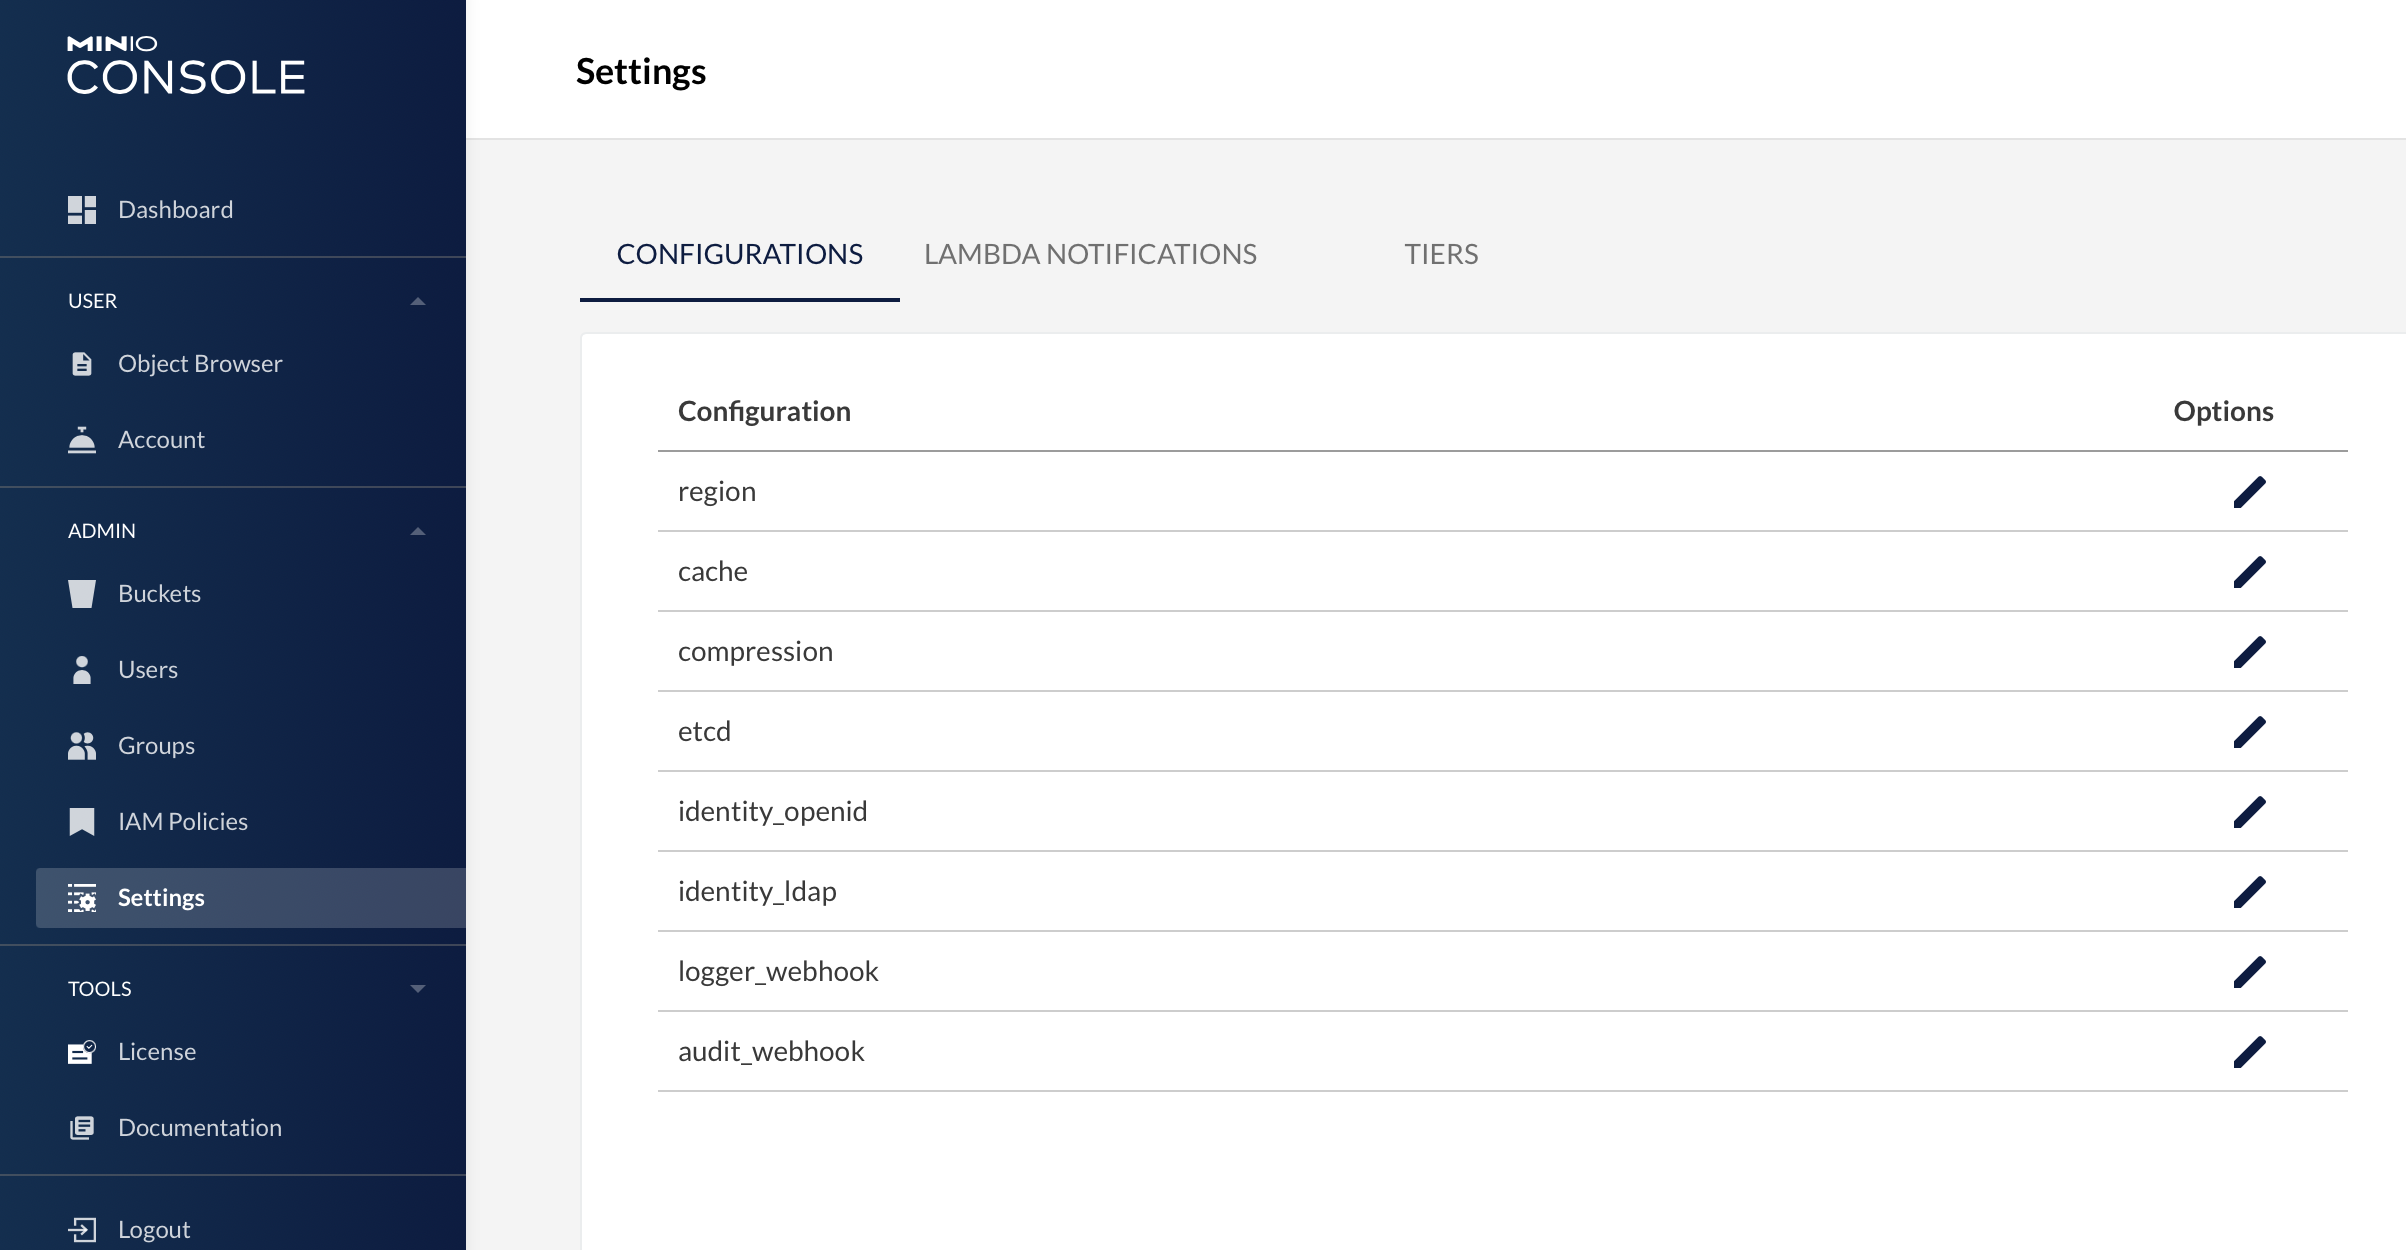Open Object Browser page
Screen dimensions: 2406x1250
point(199,364)
